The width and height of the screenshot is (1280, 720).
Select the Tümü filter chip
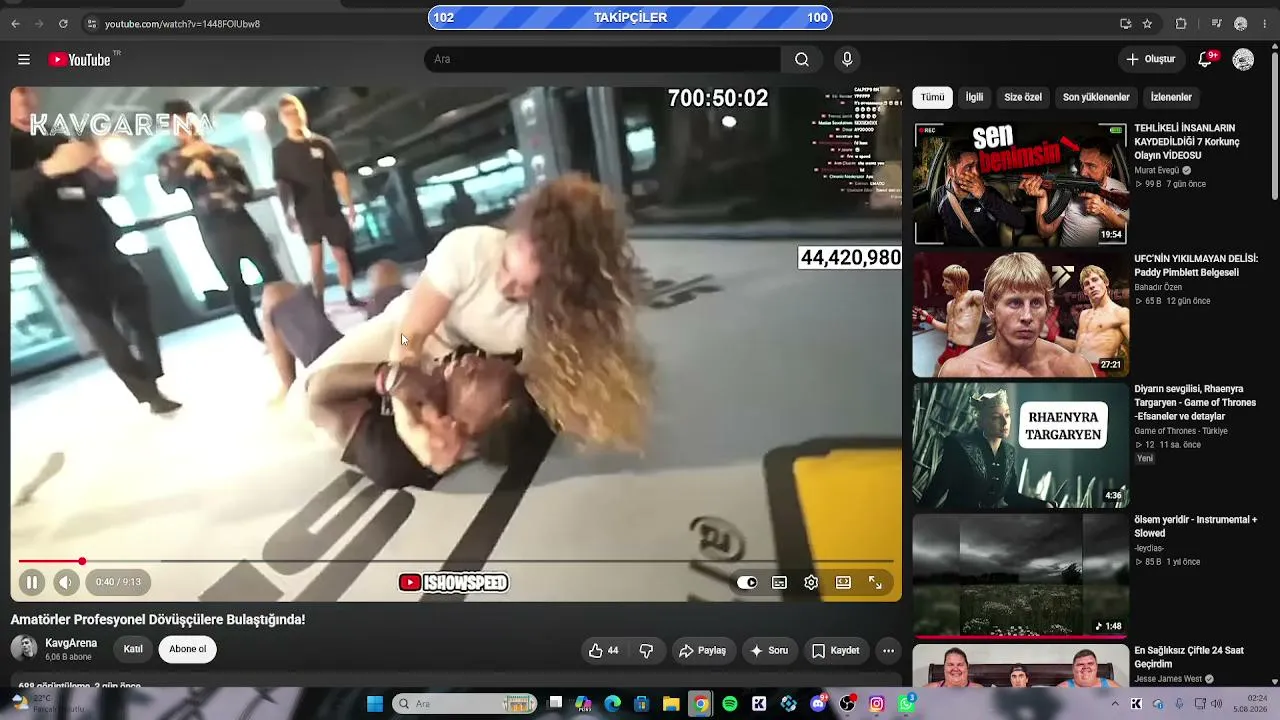(x=932, y=97)
